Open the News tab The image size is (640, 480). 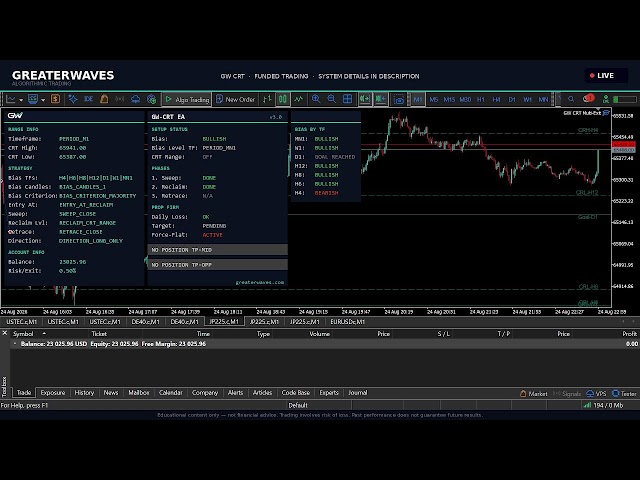(111, 393)
